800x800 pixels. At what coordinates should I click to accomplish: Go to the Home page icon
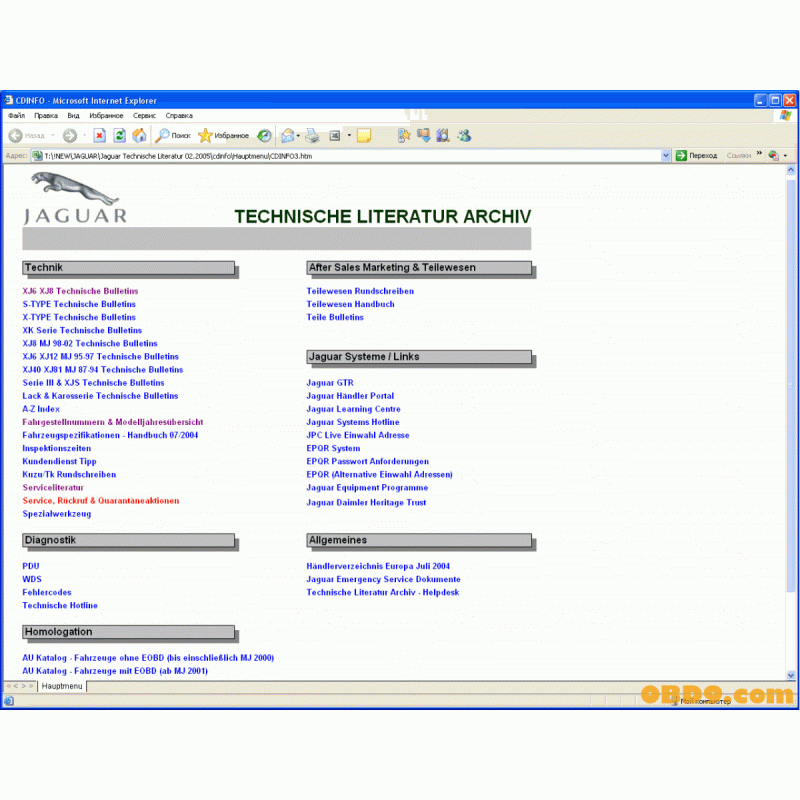(139, 135)
